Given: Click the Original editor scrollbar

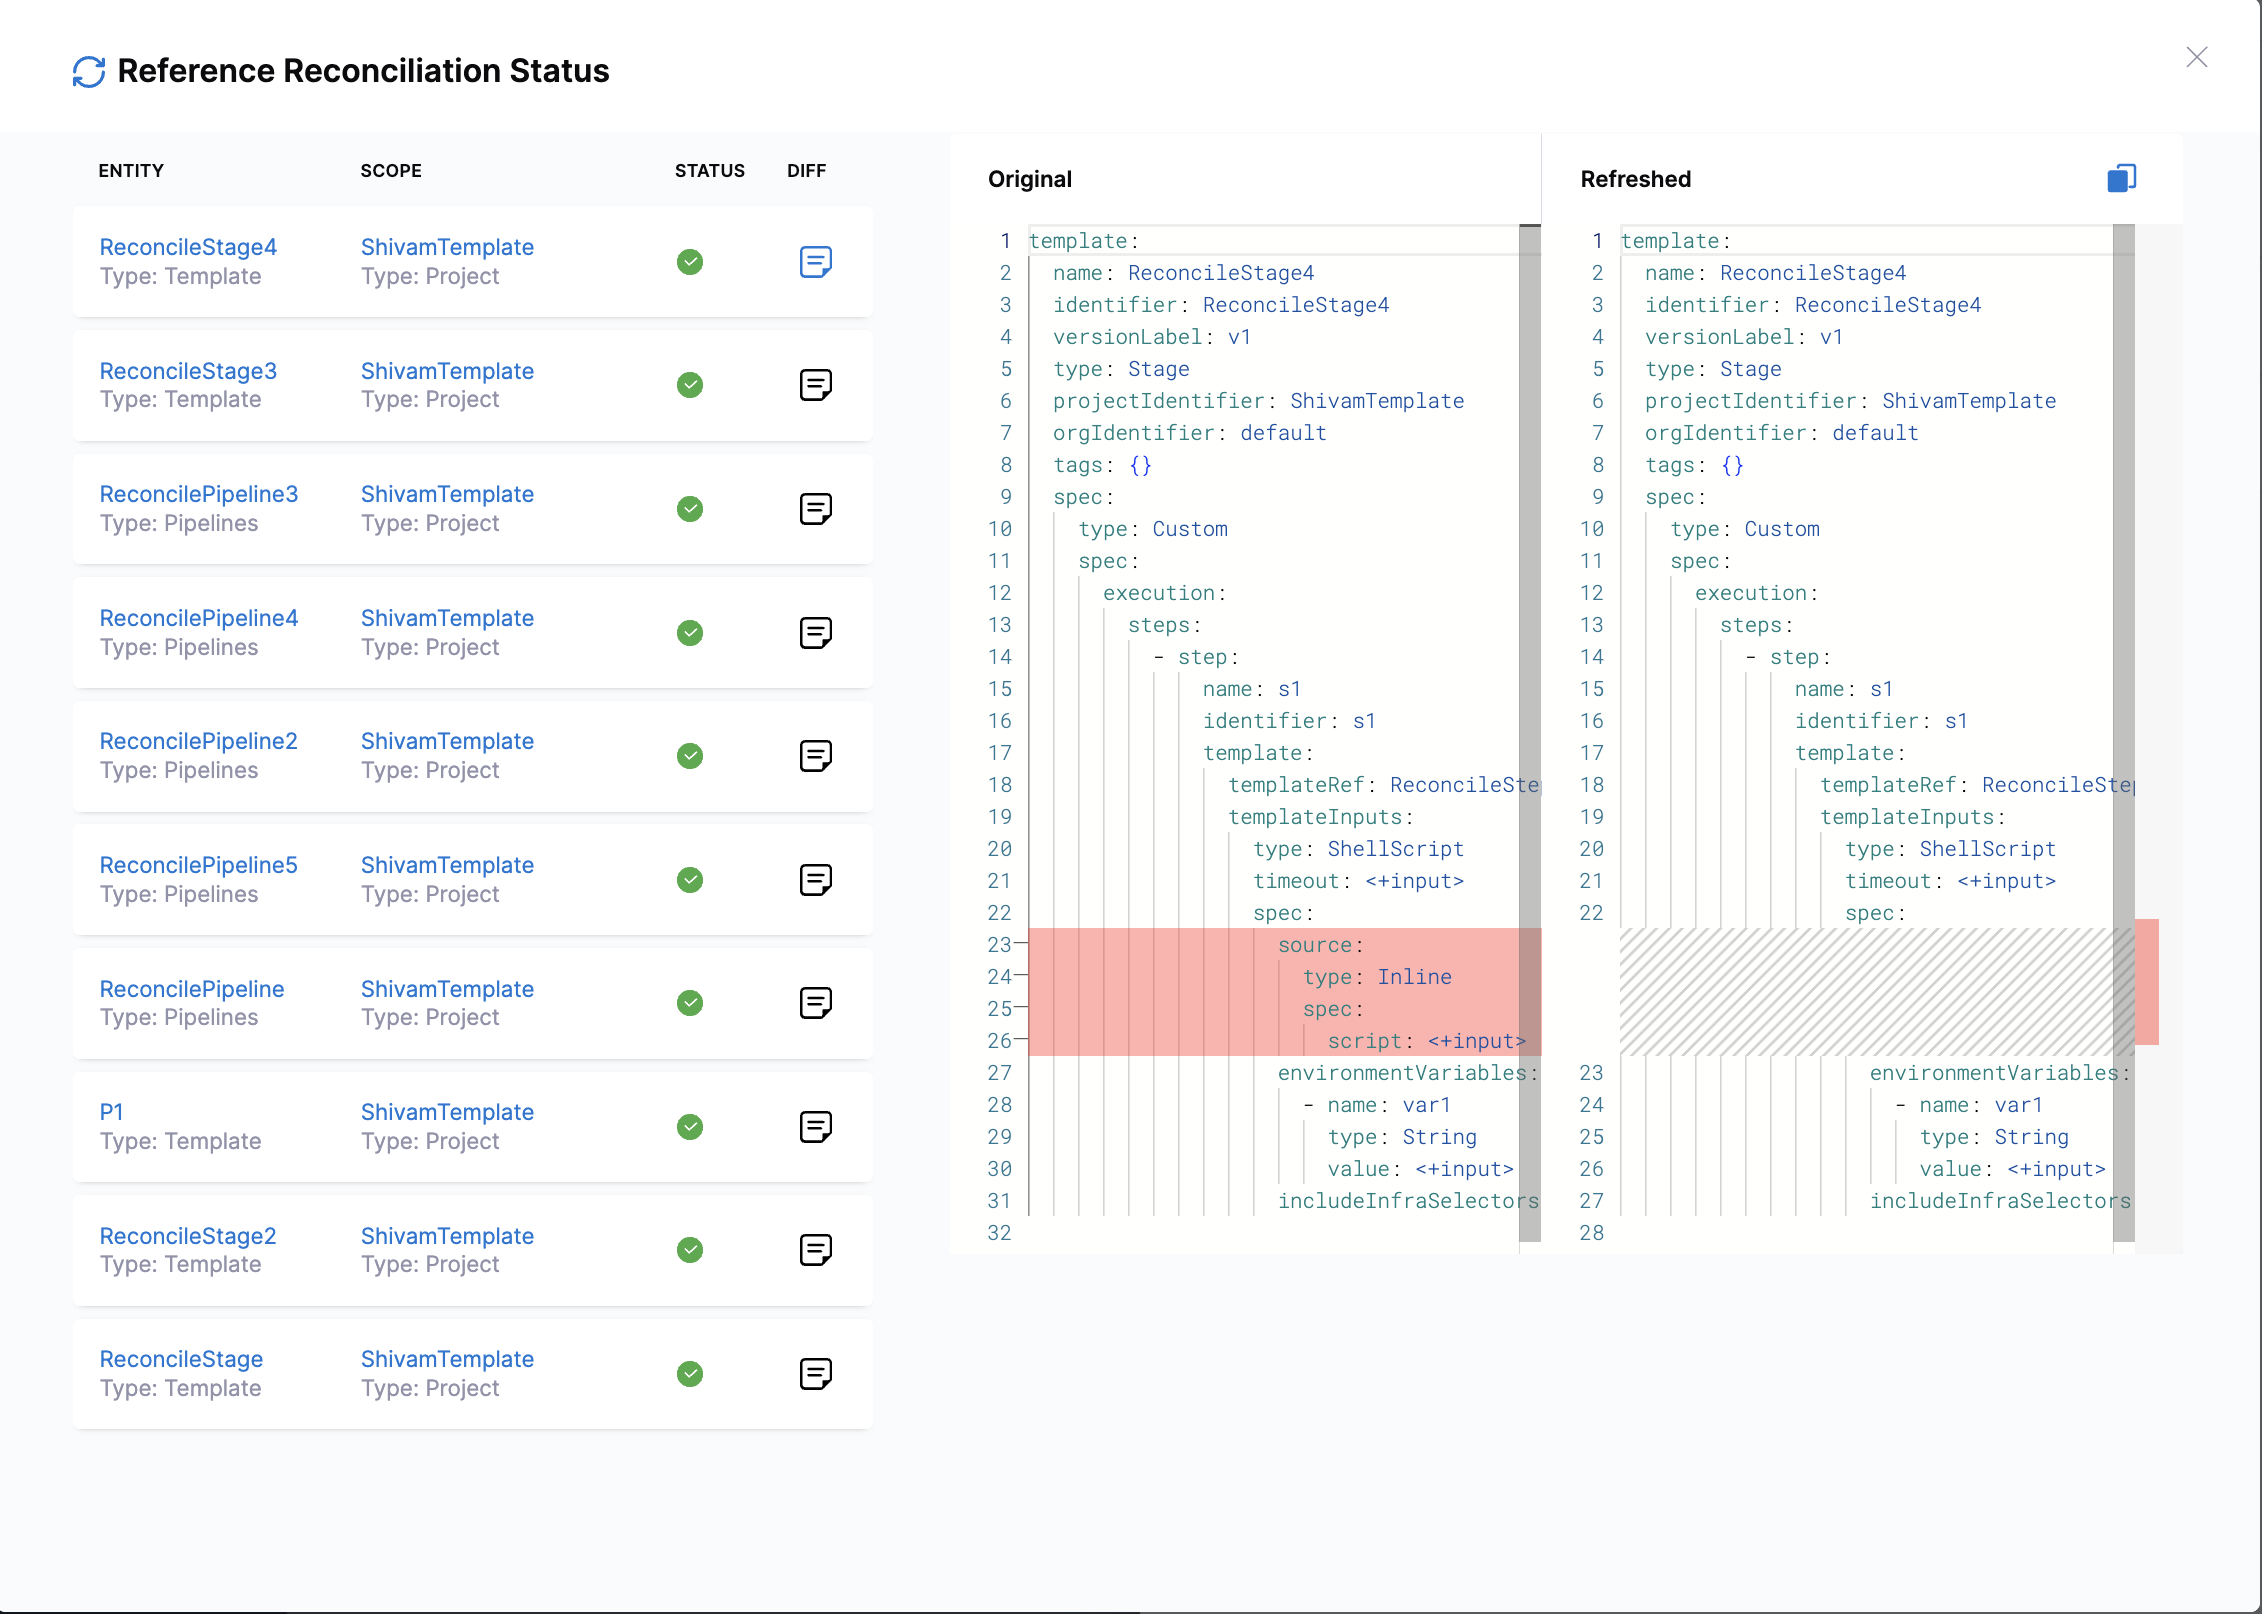Looking at the screenshot, I should tap(1529, 600).
